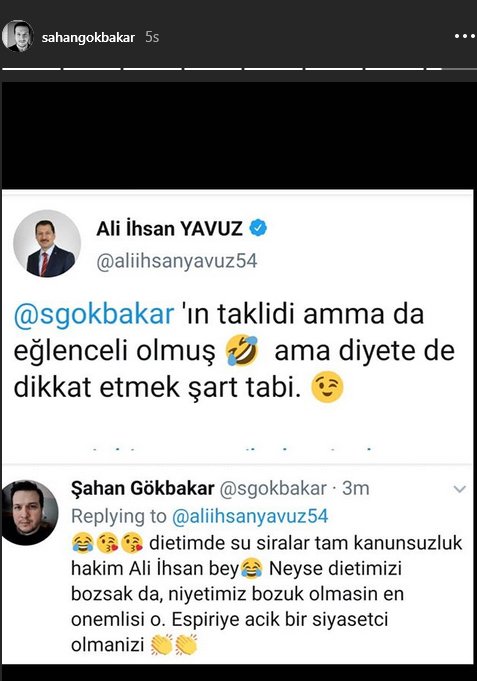Viewport: 477px width, 681px height.
Task: Click Şahan Gökbakar reply avatar
Action: 29,512
